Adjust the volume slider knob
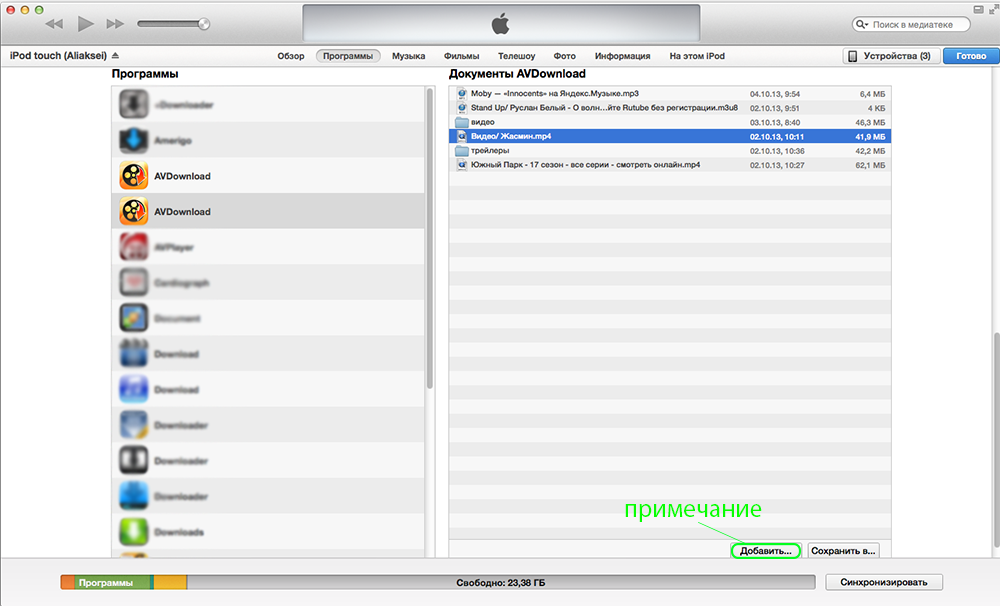Screen dimensions: 1000x606 tap(203, 24)
